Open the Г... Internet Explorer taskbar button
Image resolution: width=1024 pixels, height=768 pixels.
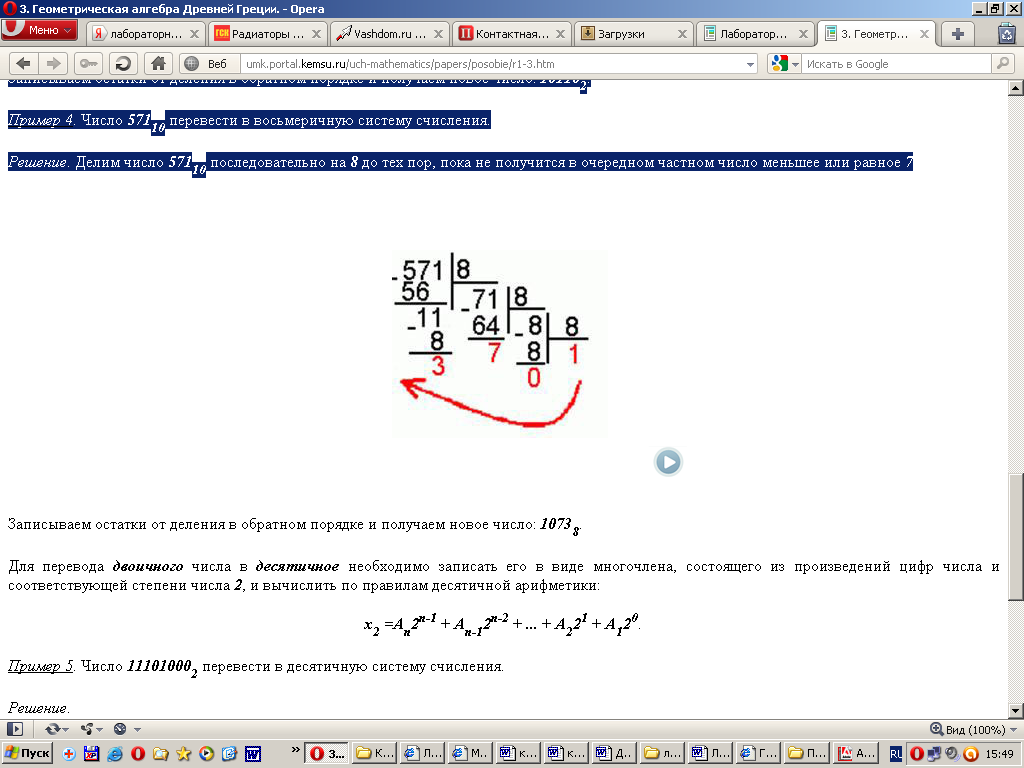click(x=756, y=753)
